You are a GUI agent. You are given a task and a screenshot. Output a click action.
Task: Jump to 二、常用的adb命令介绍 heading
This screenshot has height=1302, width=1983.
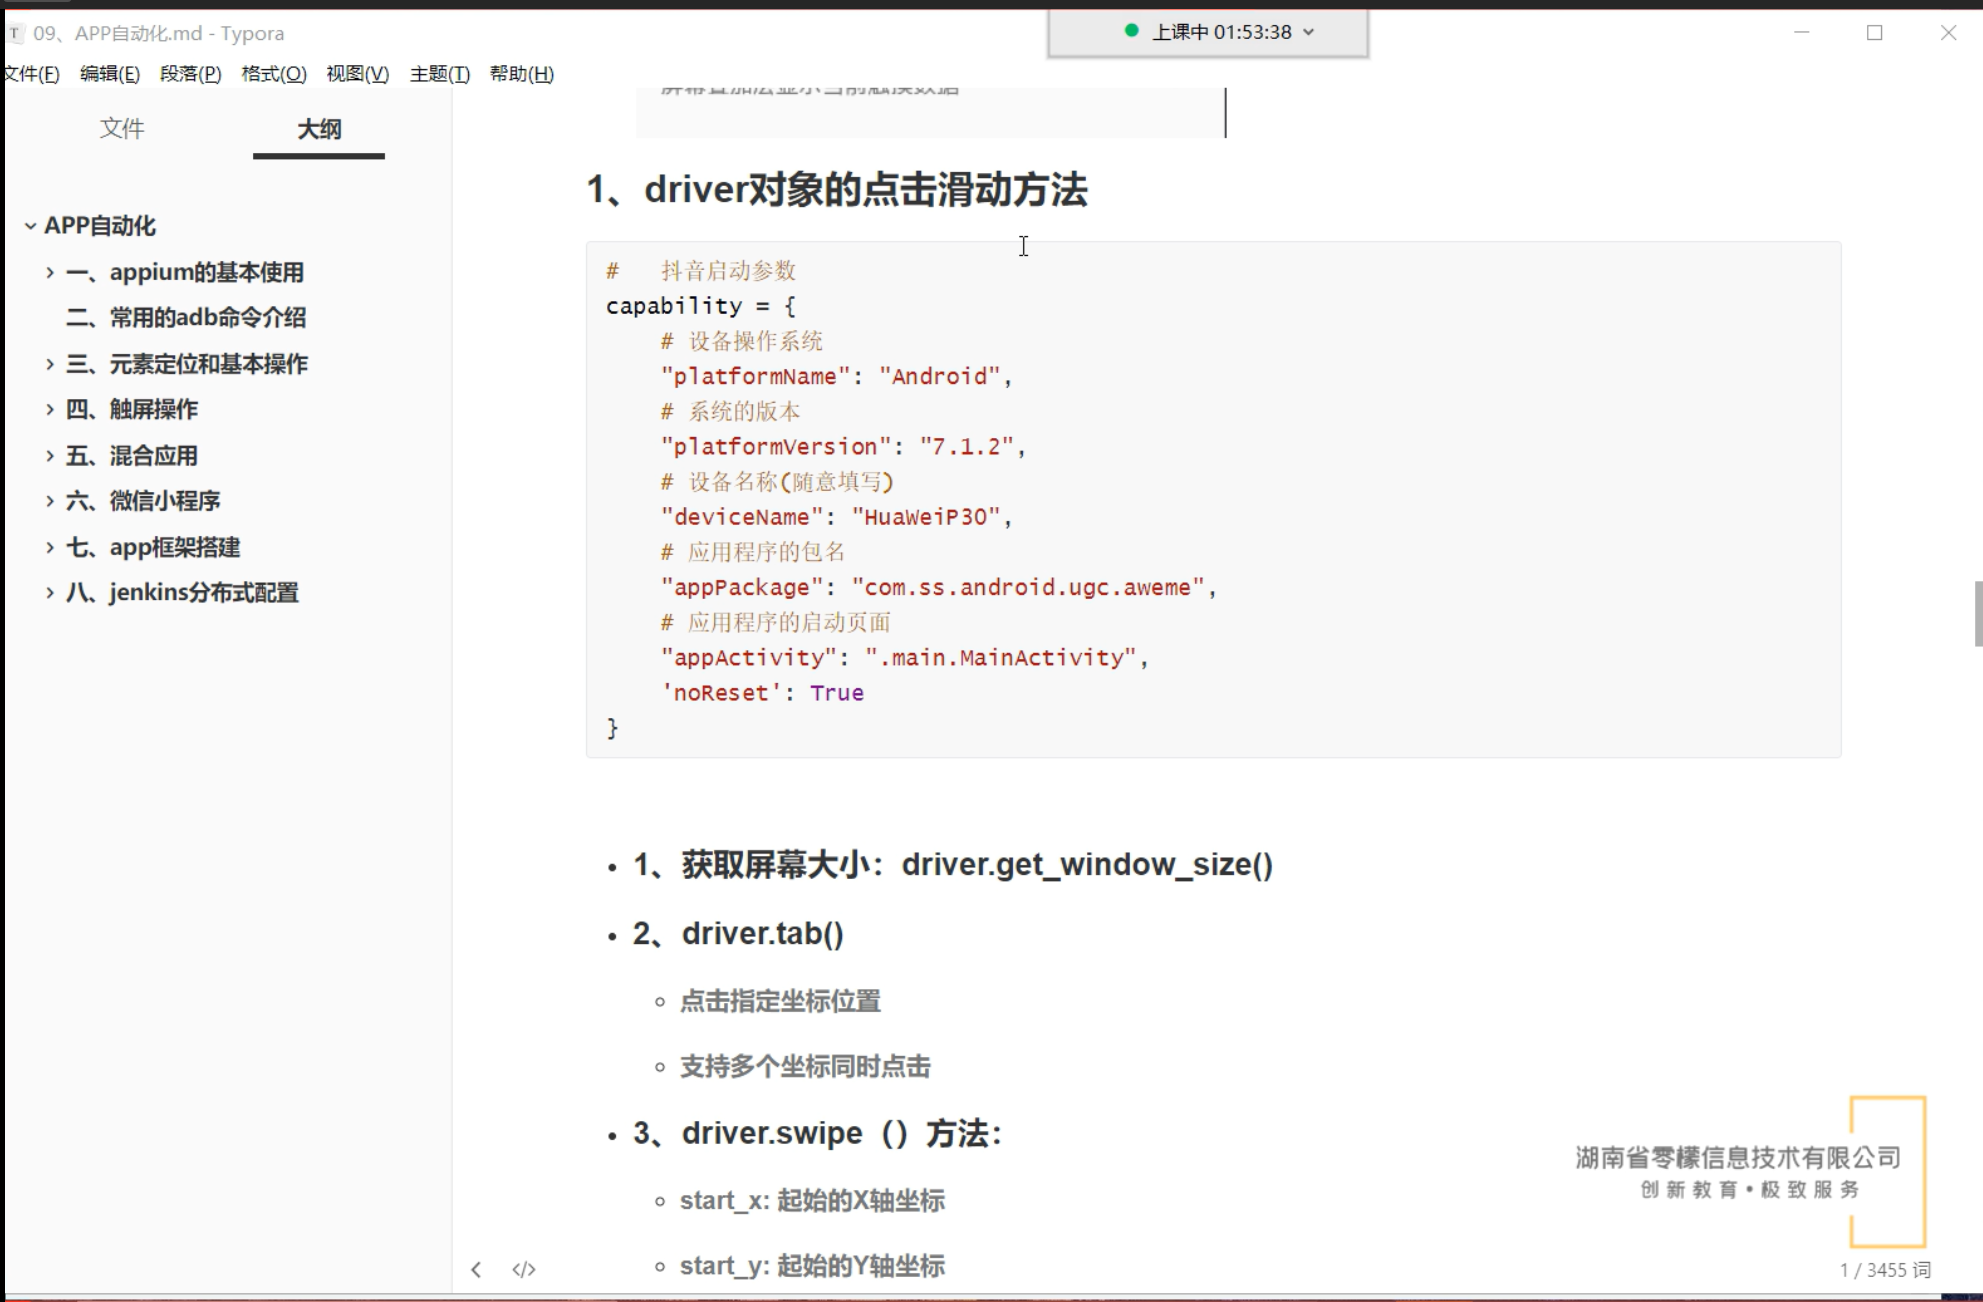[186, 318]
